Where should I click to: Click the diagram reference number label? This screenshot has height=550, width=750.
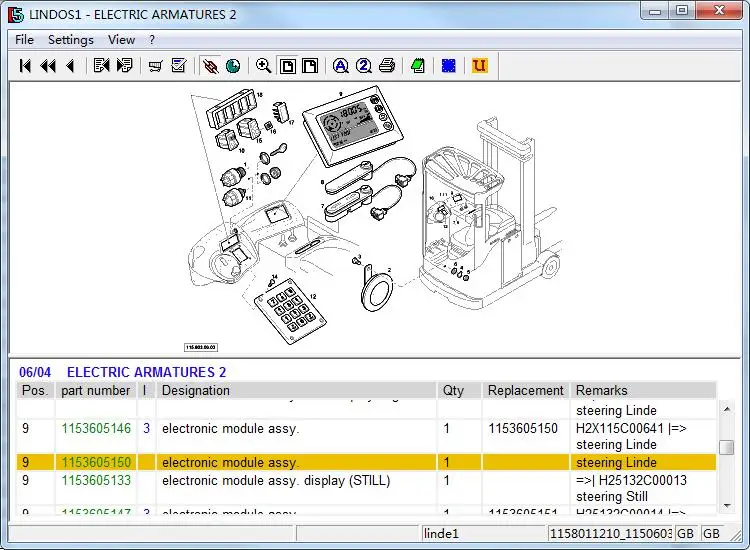coord(201,347)
